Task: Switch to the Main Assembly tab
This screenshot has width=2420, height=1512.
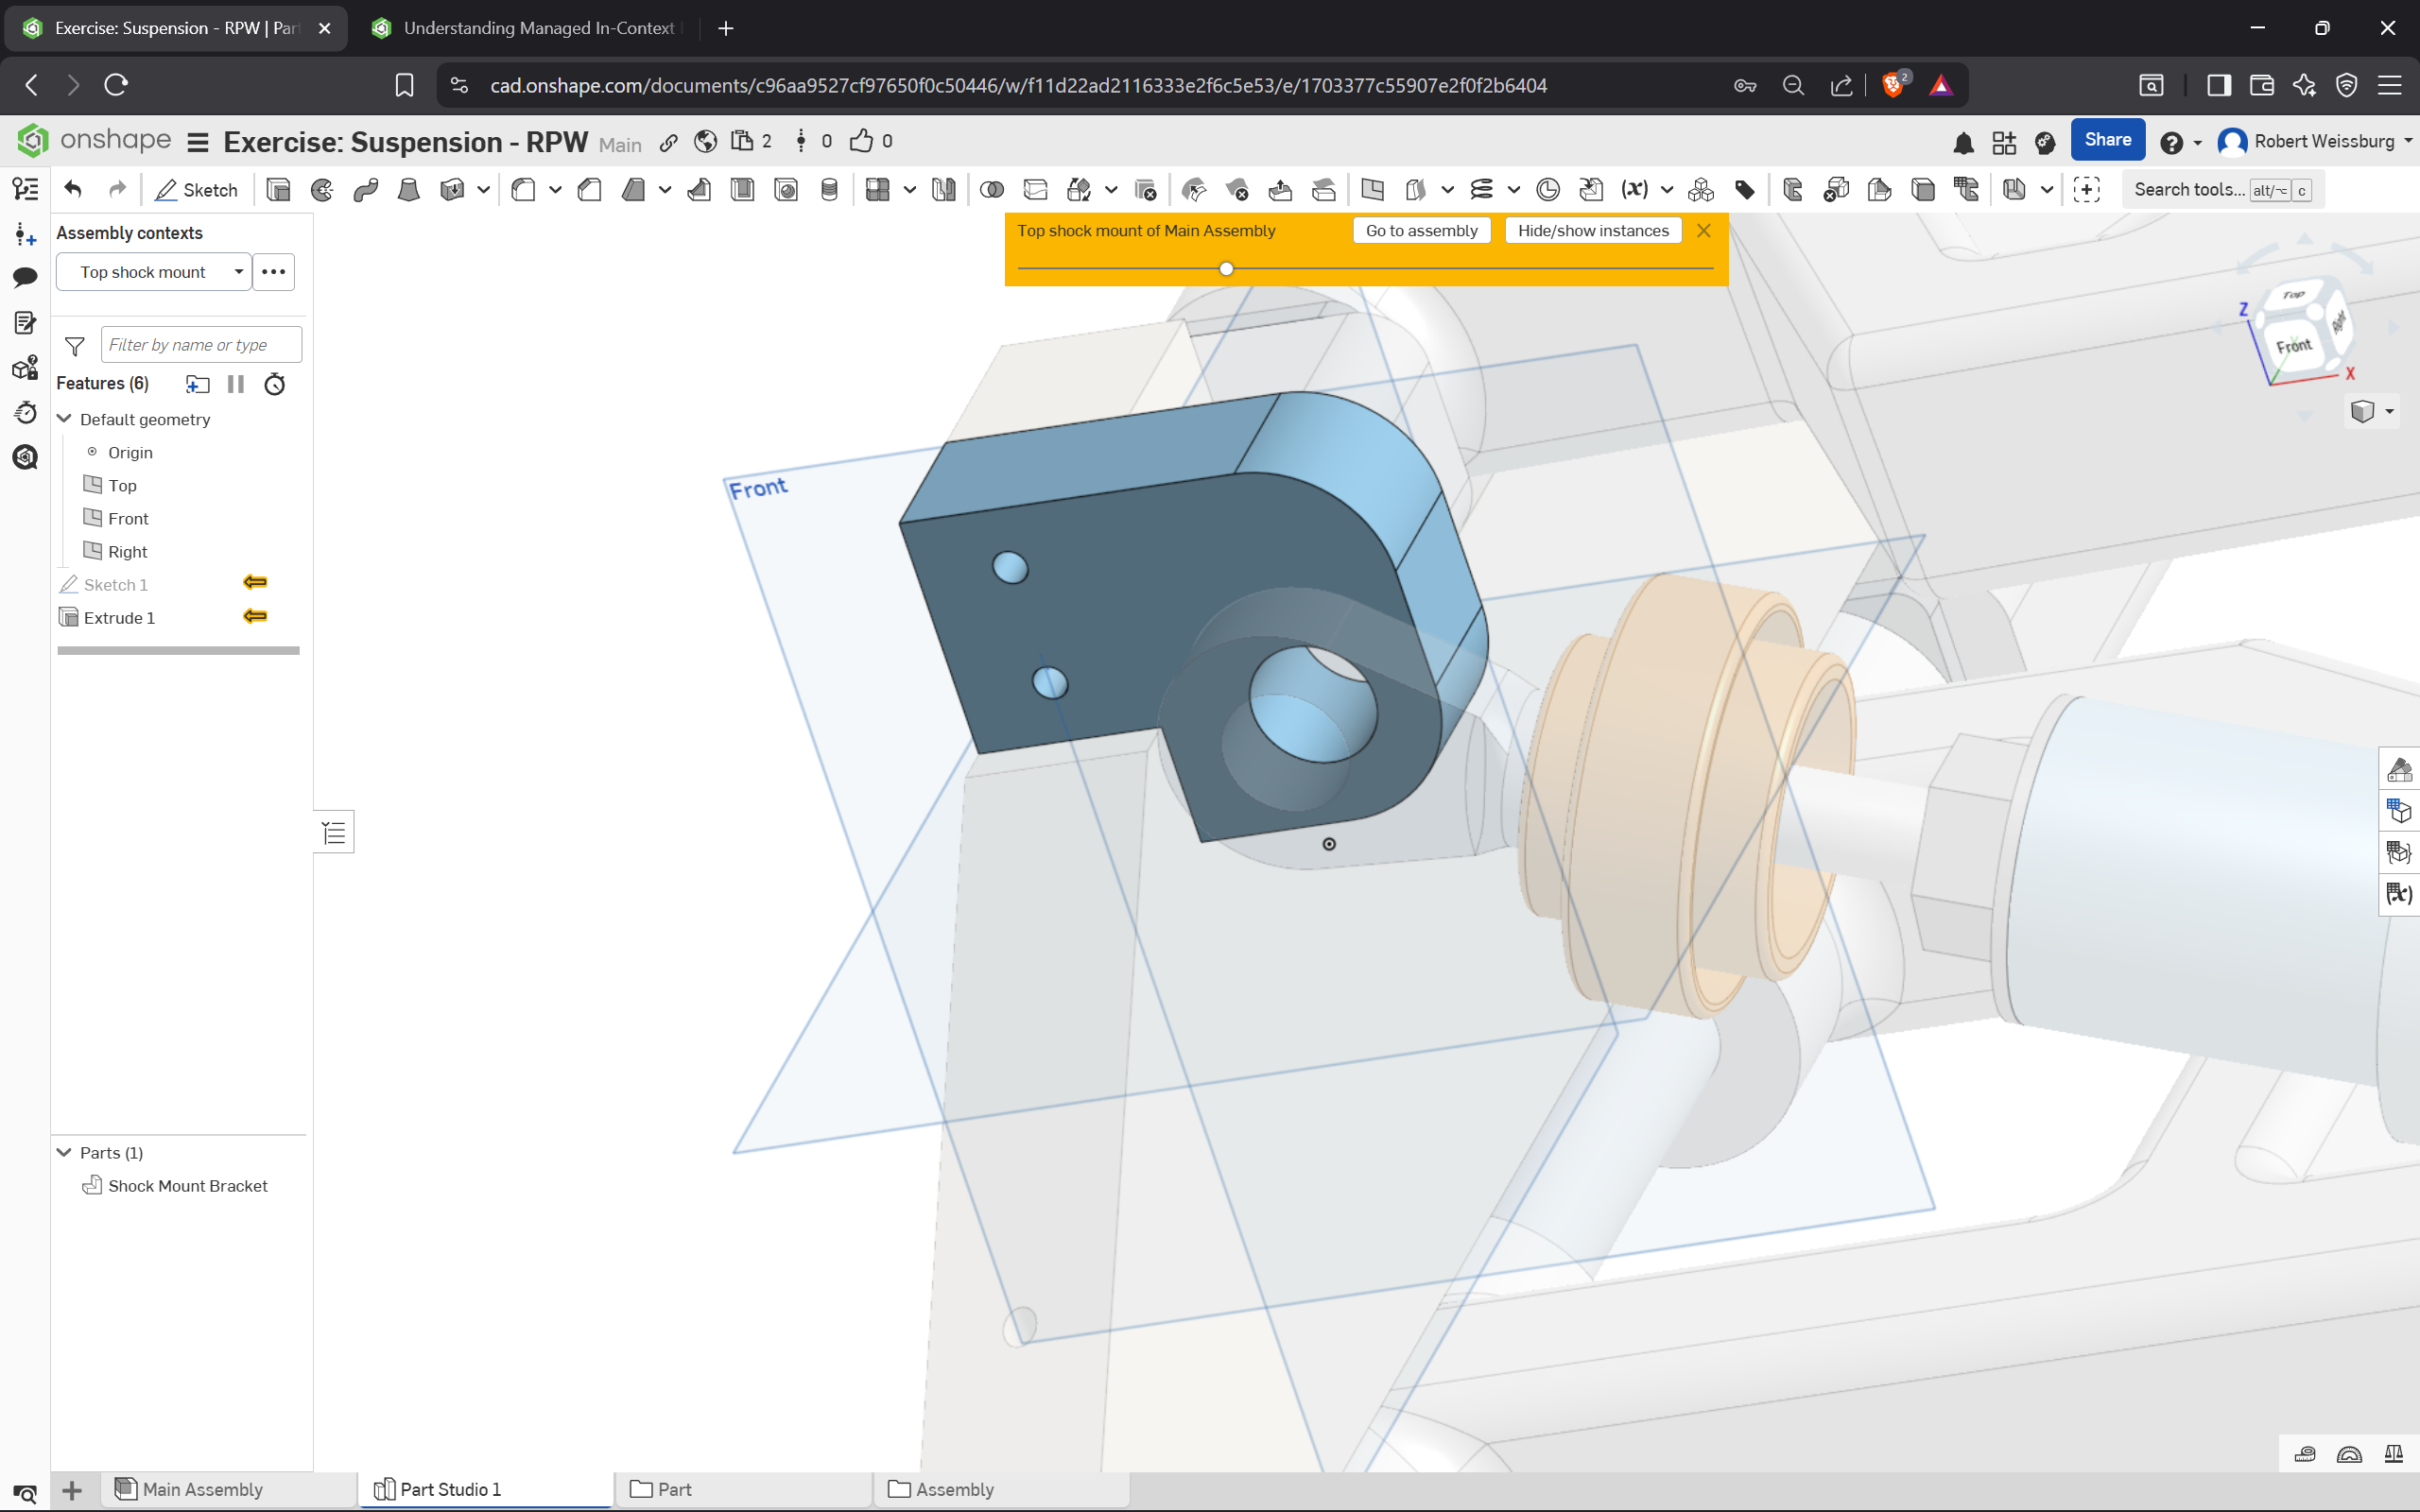Action: [203, 1489]
